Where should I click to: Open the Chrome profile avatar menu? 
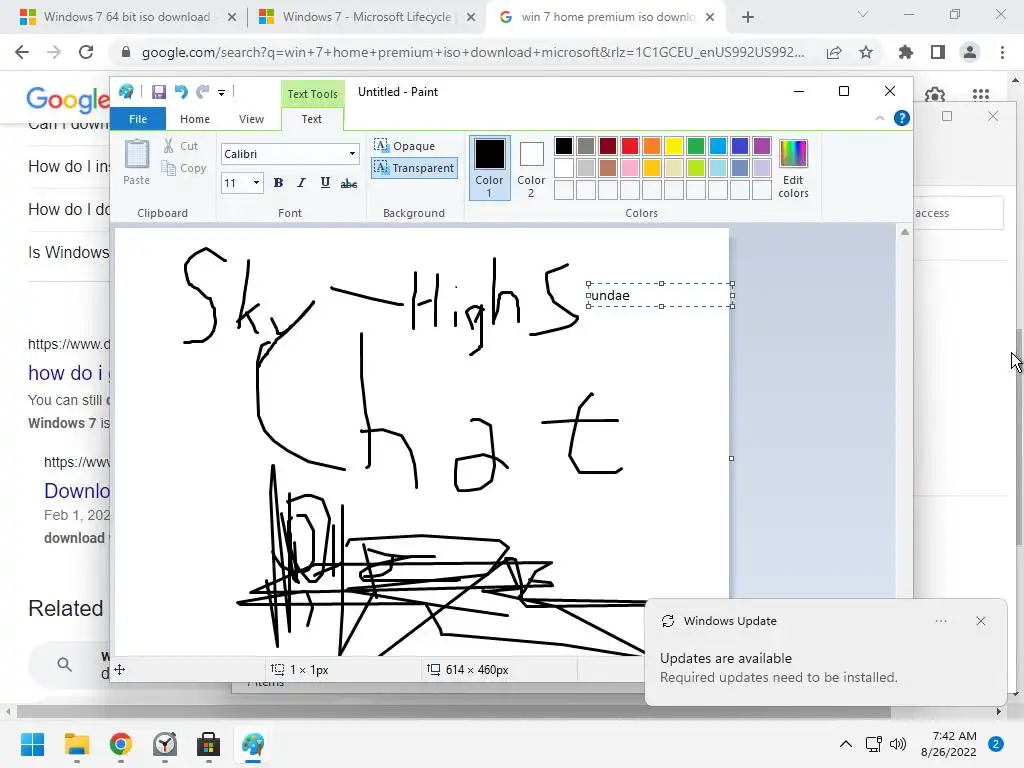click(x=970, y=52)
